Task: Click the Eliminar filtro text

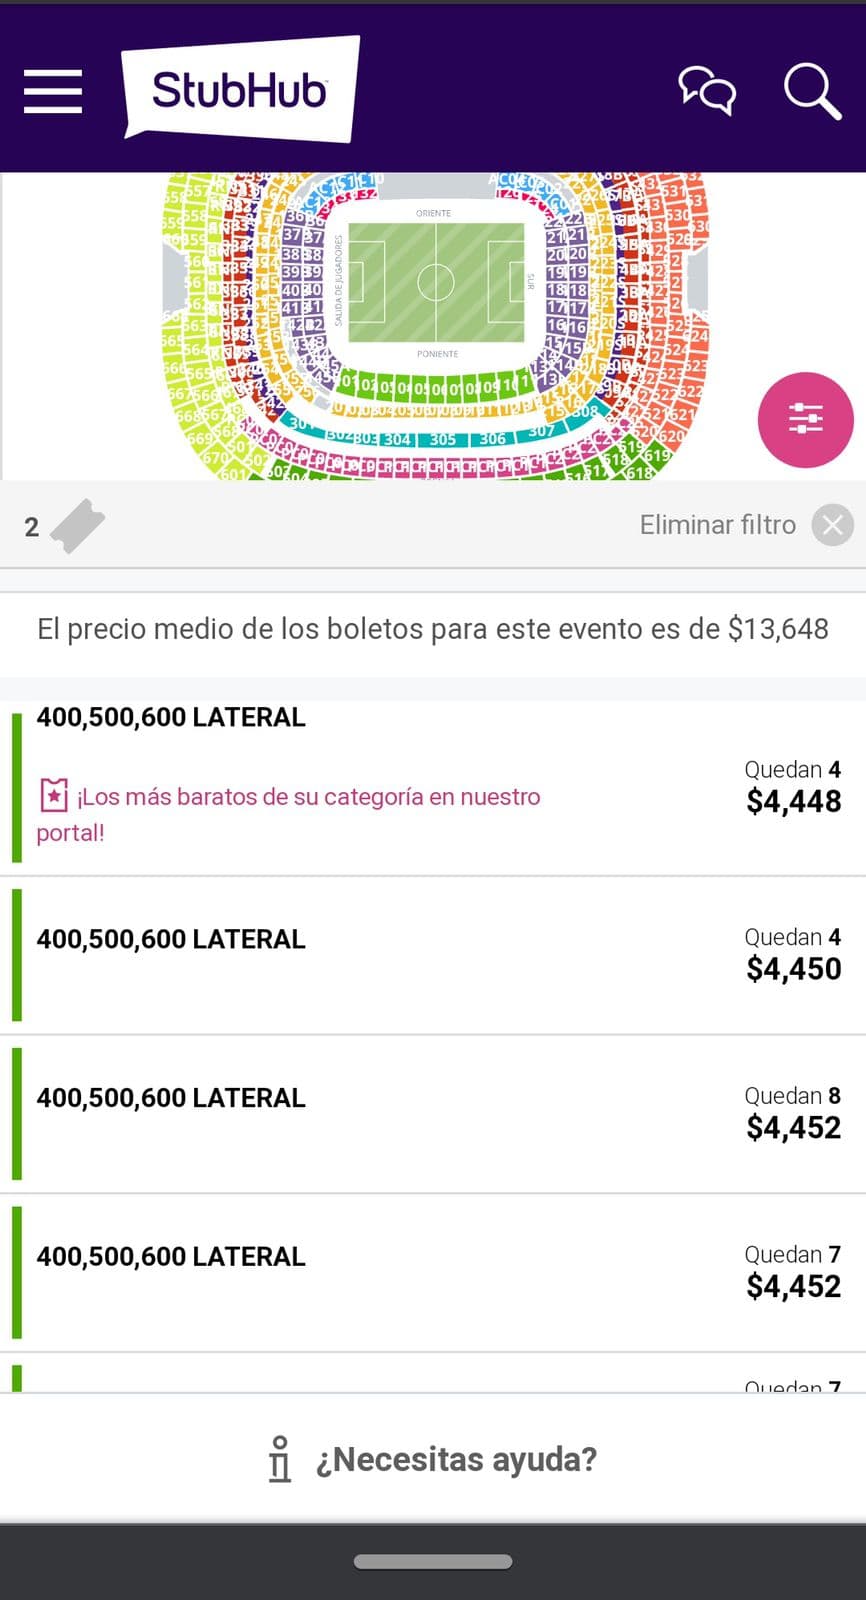Action: [x=717, y=525]
